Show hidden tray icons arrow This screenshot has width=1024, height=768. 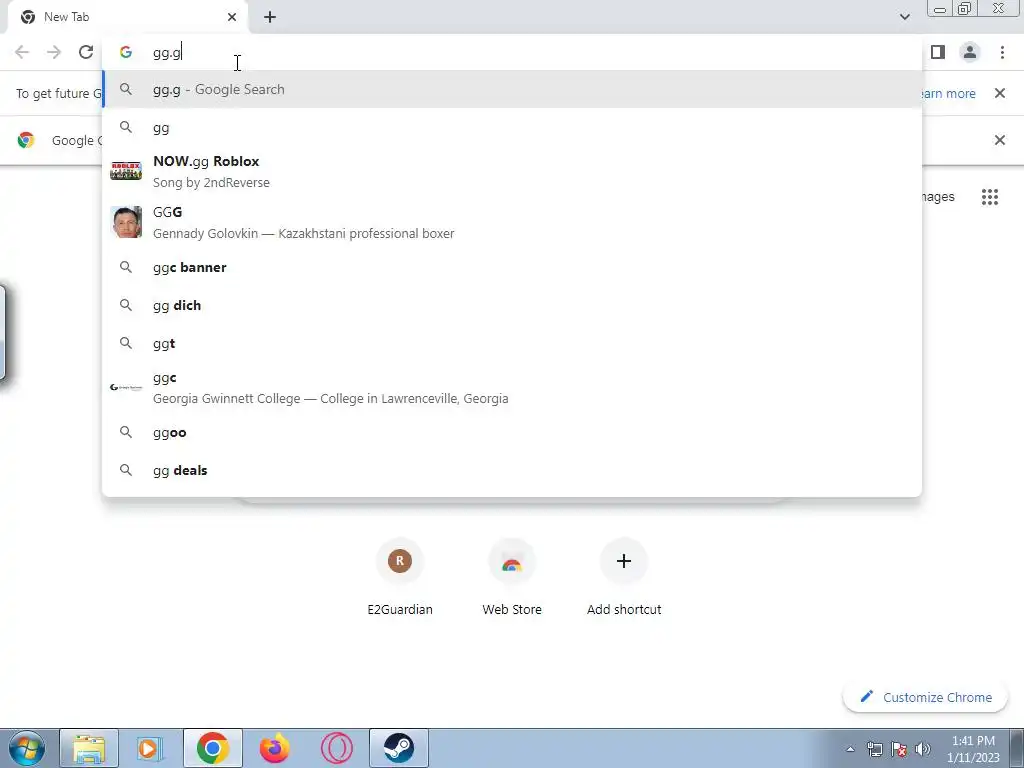pyautogui.click(x=850, y=749)
